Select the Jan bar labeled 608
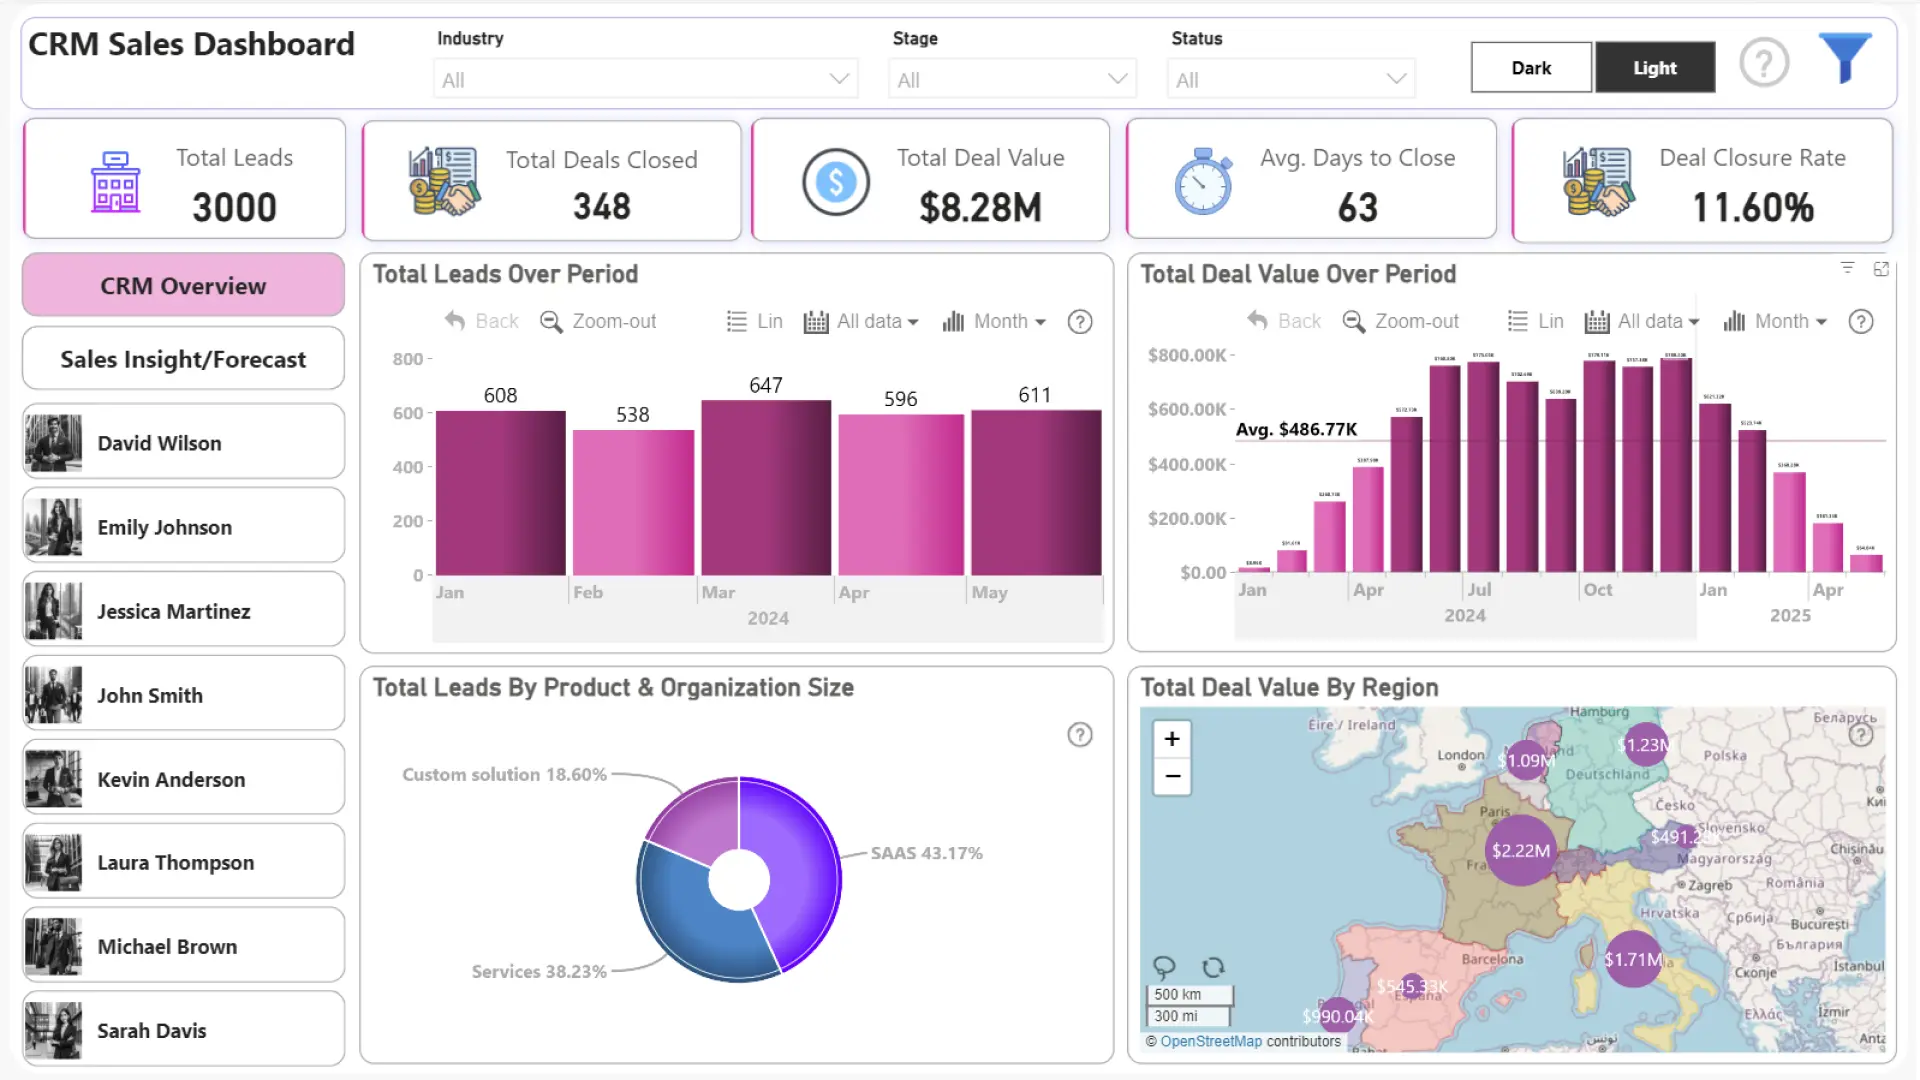The width and height of the screenshot is (1920, 1080). (x=501, y=493)
